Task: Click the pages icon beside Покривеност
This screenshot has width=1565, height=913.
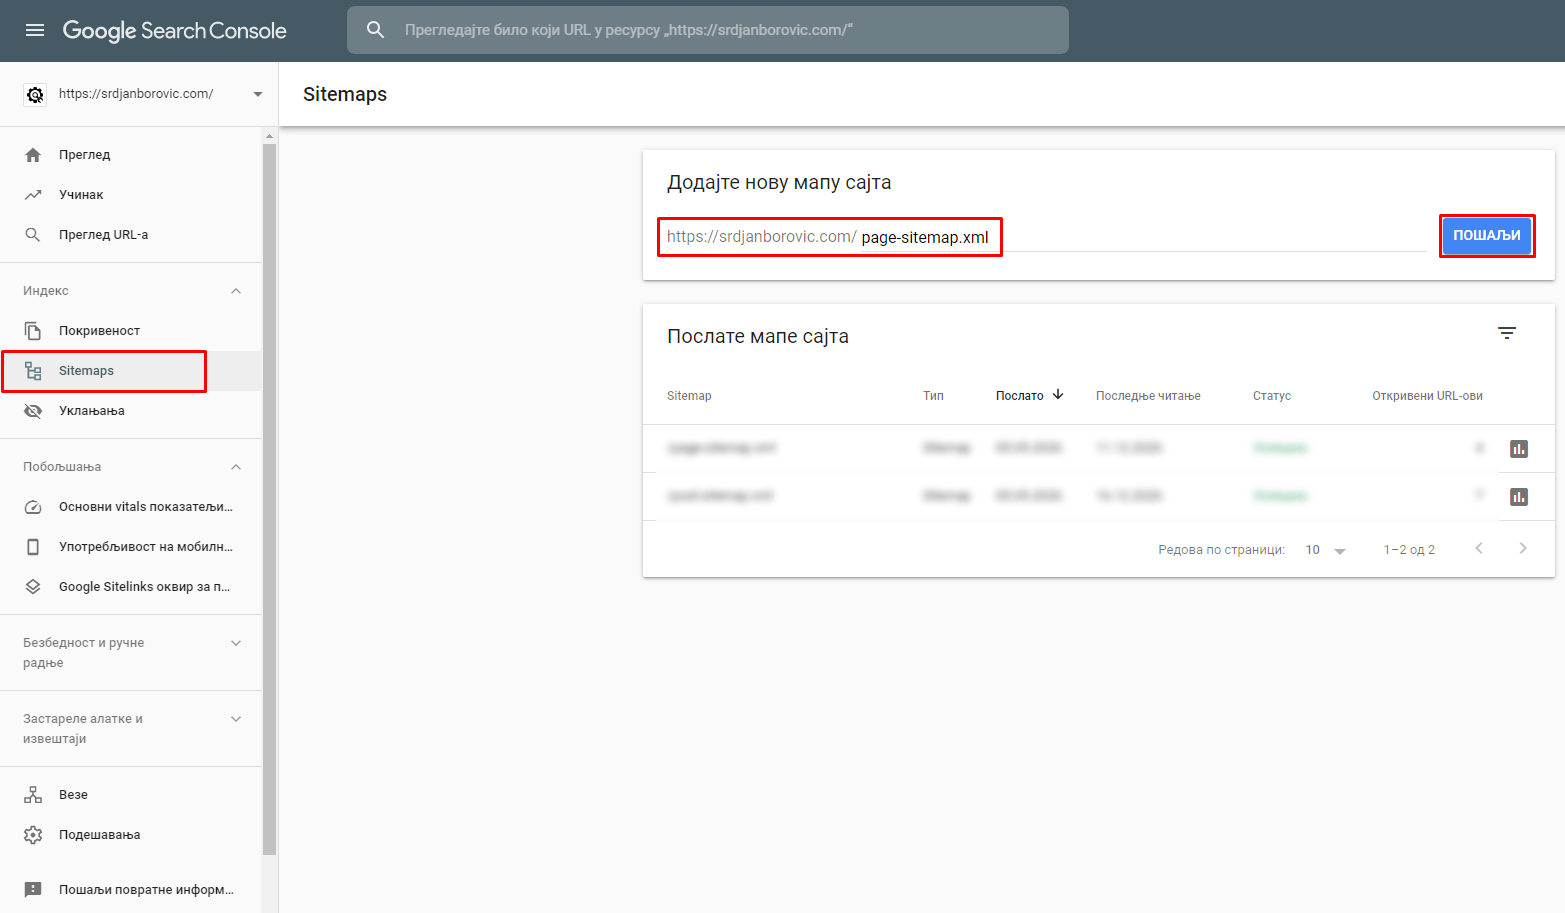Action: (x=33, y=331)
